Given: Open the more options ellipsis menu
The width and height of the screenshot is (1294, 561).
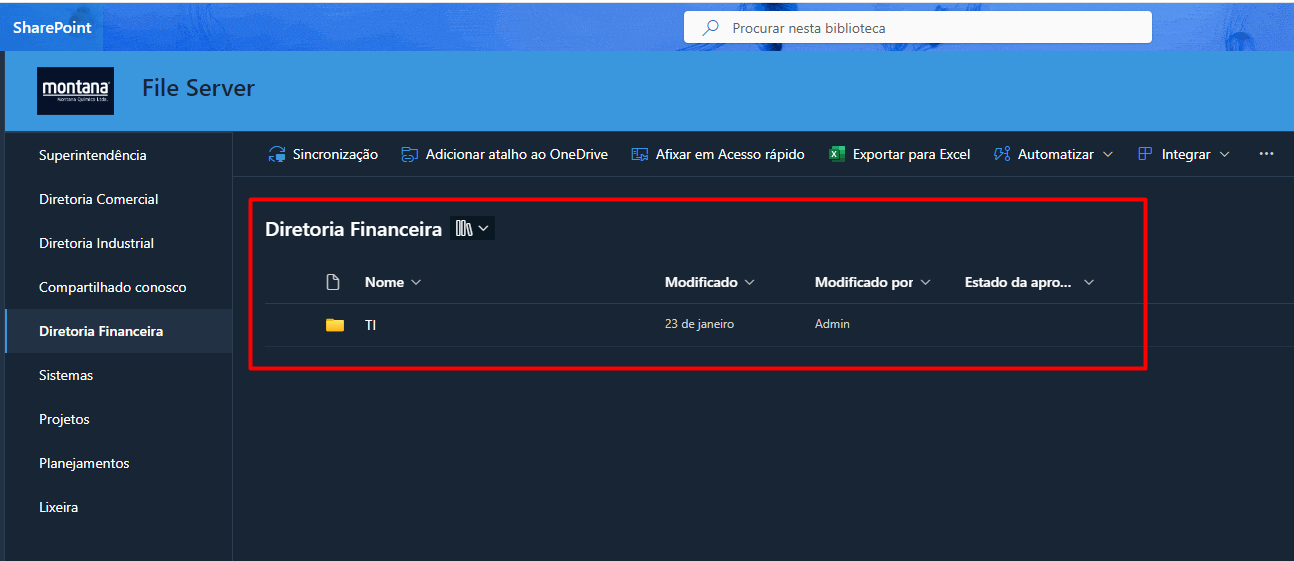Looking at the screenshot, I should [x=1266, y=154].
